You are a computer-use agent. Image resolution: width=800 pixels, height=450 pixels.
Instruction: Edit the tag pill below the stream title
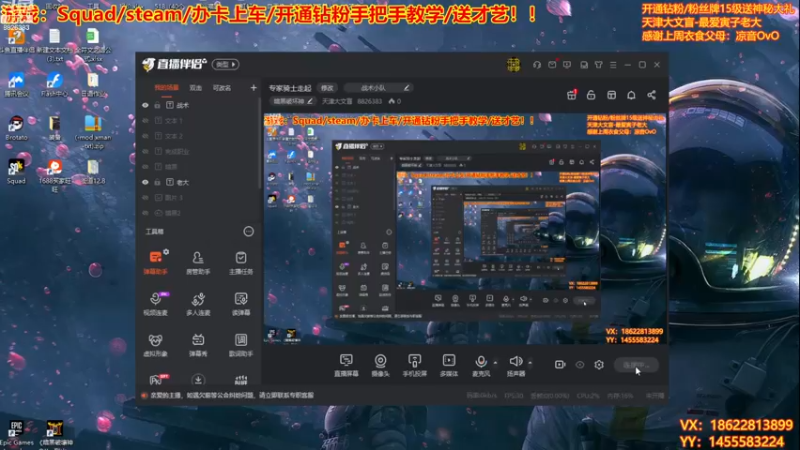click(293, 101)
